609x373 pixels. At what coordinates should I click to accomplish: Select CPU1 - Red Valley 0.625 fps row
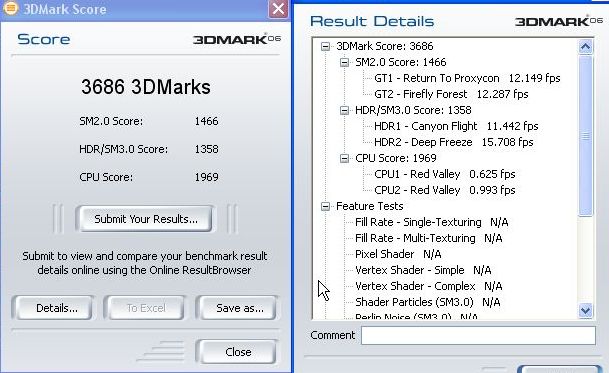point(445,174)
